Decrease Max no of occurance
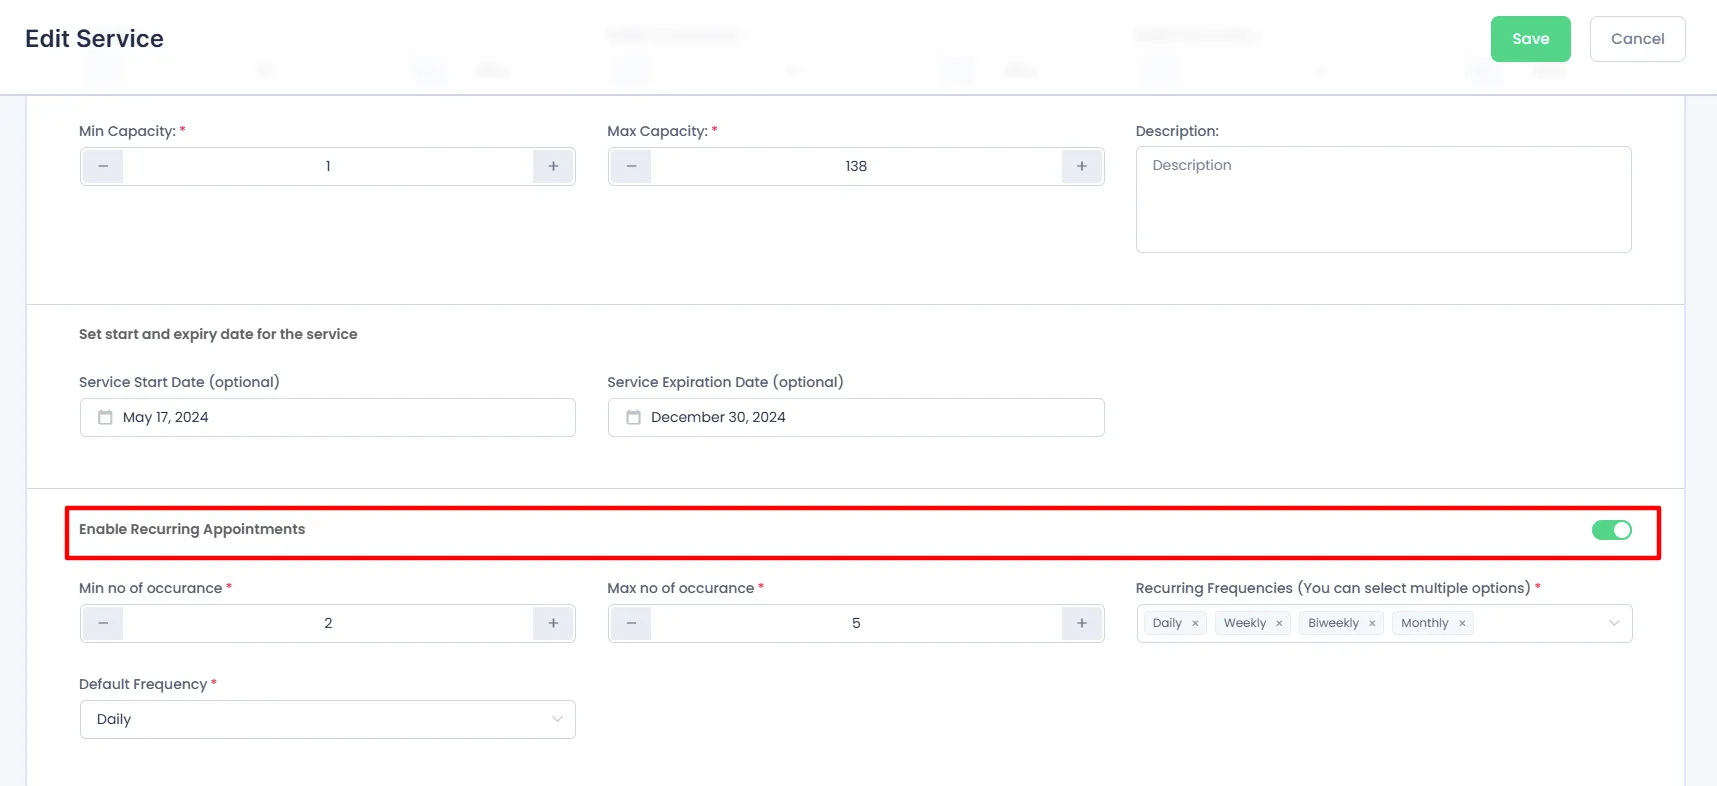The image size is (1717, 786). pos(631,623)
